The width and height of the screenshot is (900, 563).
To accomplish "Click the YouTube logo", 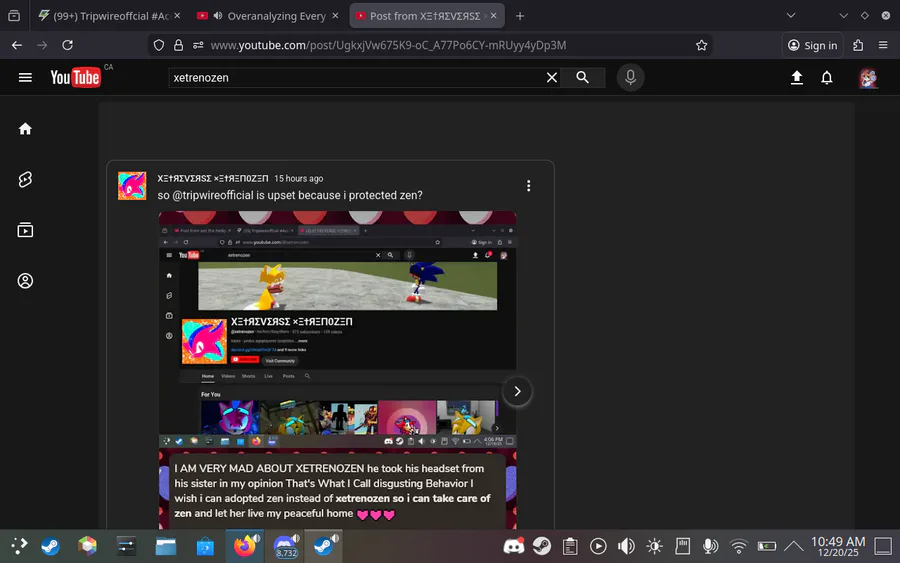I will 76,77.
